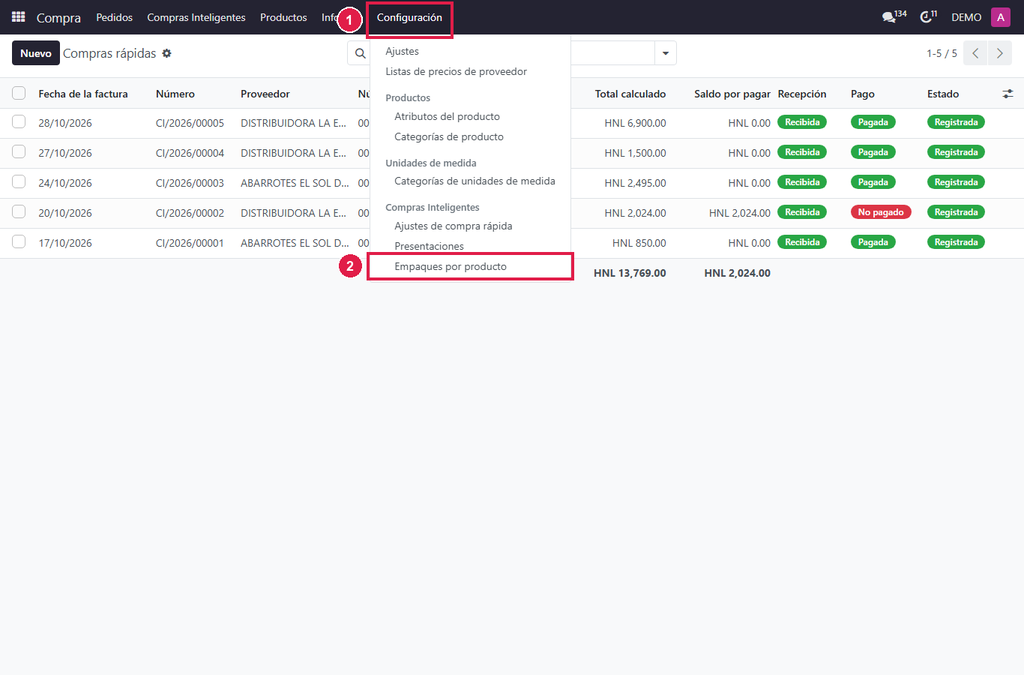Check the row for CI/2026/00004

pos(19,152)
